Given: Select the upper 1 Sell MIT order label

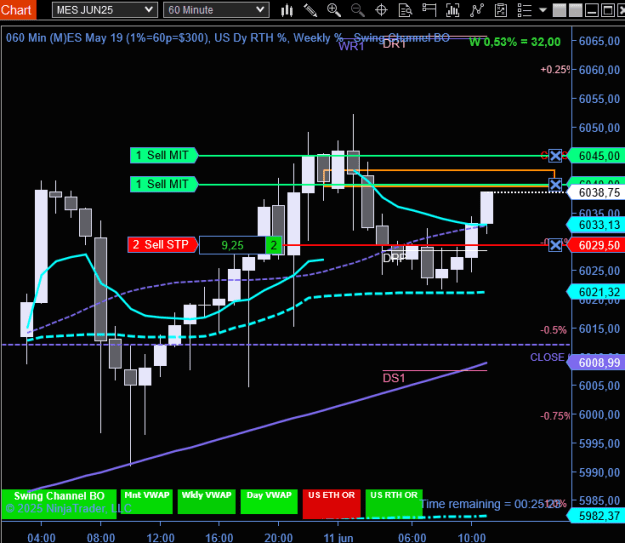Looking at the screenshot, I should pyautogui.click(x=164, y=155).
